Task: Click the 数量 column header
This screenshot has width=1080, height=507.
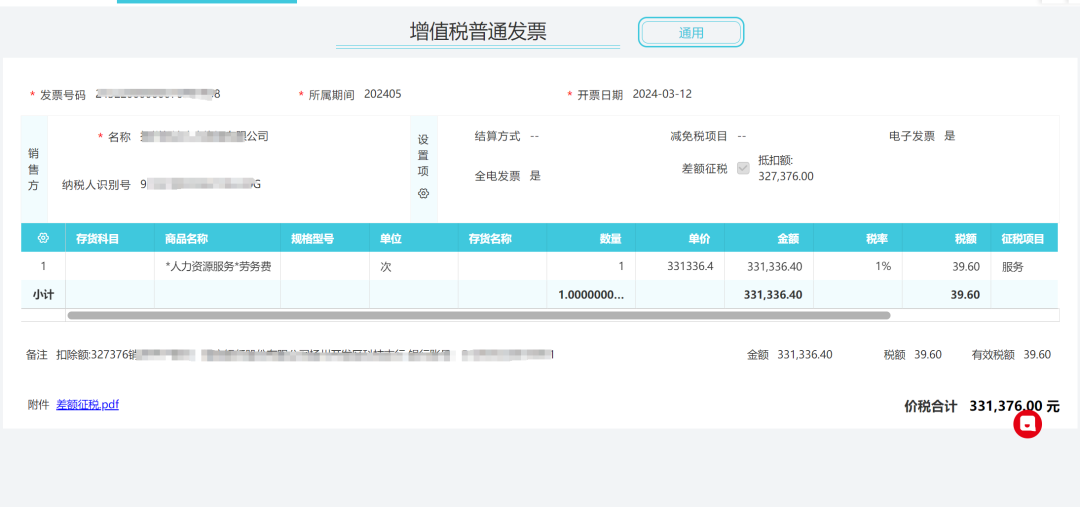Action: point(592,238)
